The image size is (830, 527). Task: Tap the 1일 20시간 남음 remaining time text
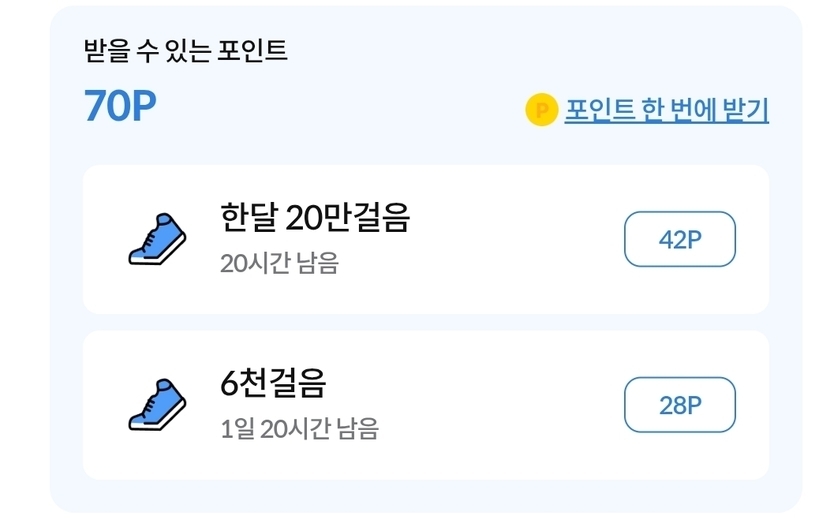pos(299,429)
